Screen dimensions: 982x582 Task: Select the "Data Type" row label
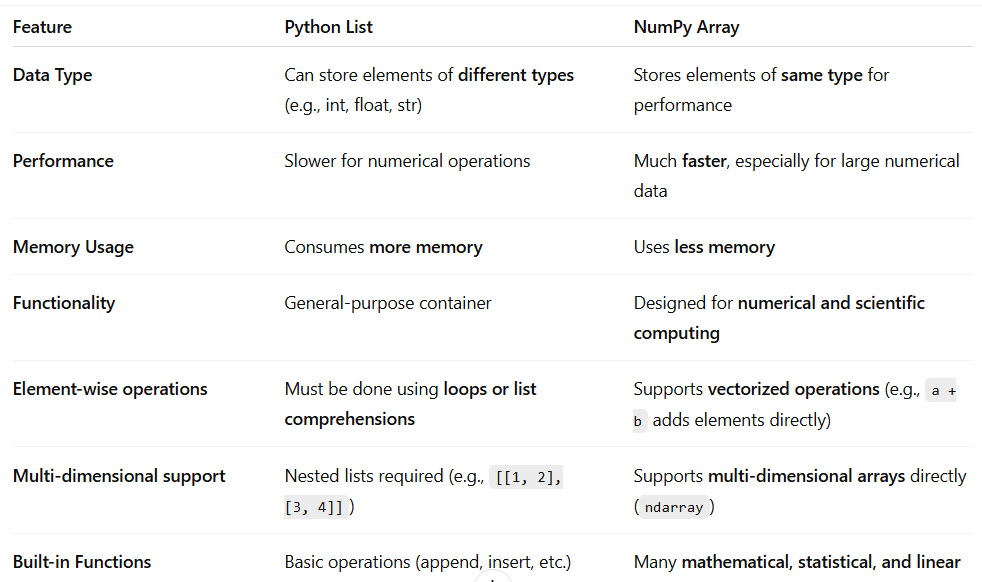point(52,75)
